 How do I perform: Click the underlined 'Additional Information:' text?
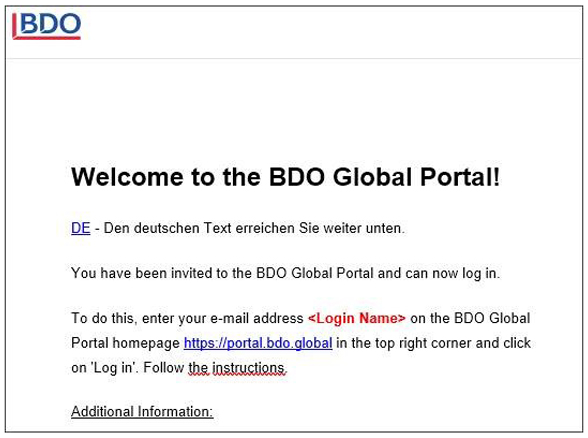(x=142, y=412)
